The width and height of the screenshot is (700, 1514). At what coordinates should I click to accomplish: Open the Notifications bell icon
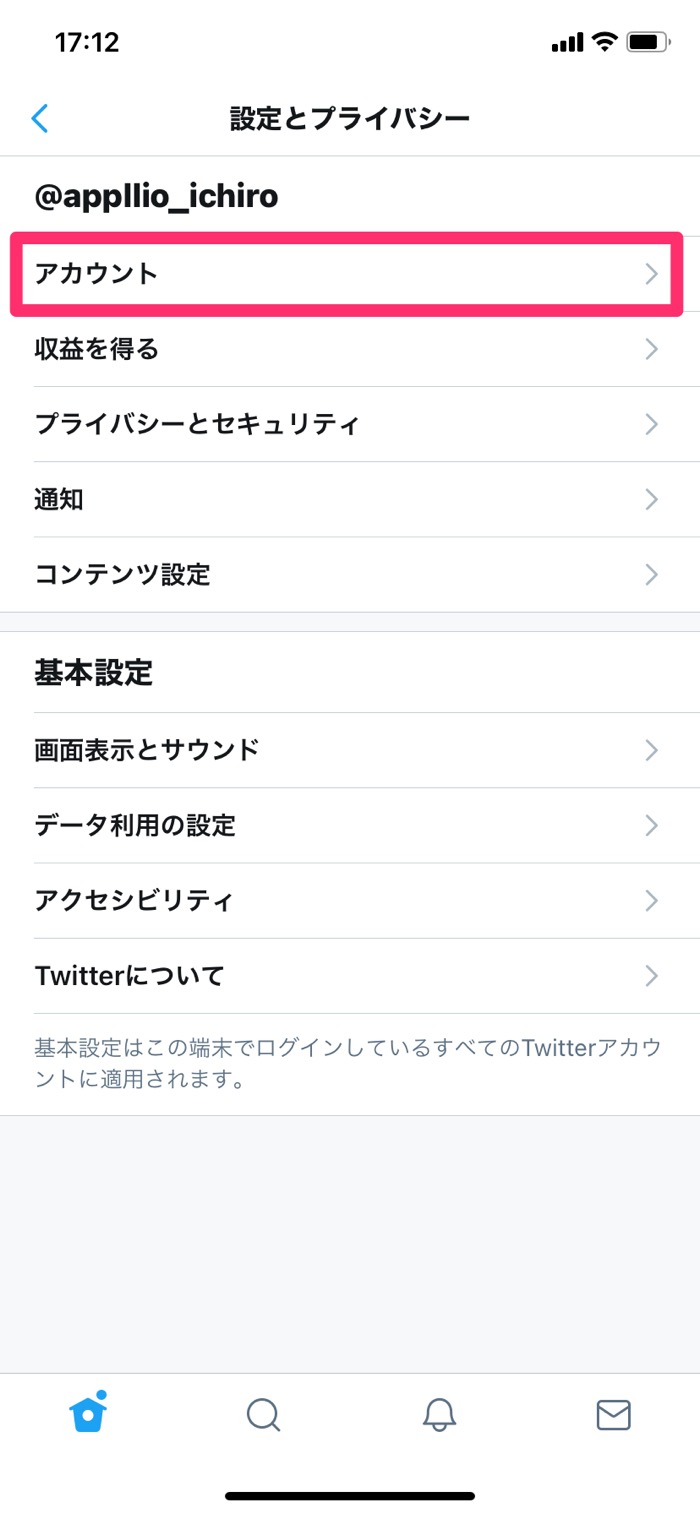tap(438, 1414)
